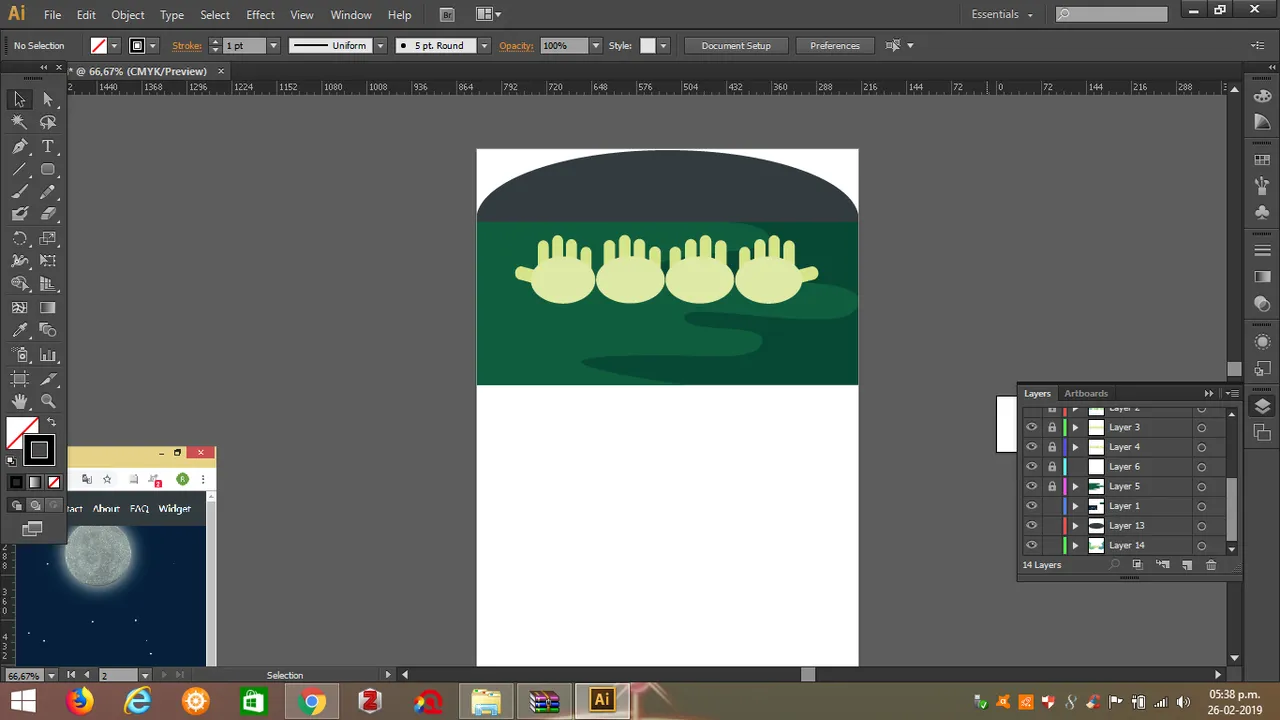
Task: Select the Scale tool
Action: tap(47, 239)
